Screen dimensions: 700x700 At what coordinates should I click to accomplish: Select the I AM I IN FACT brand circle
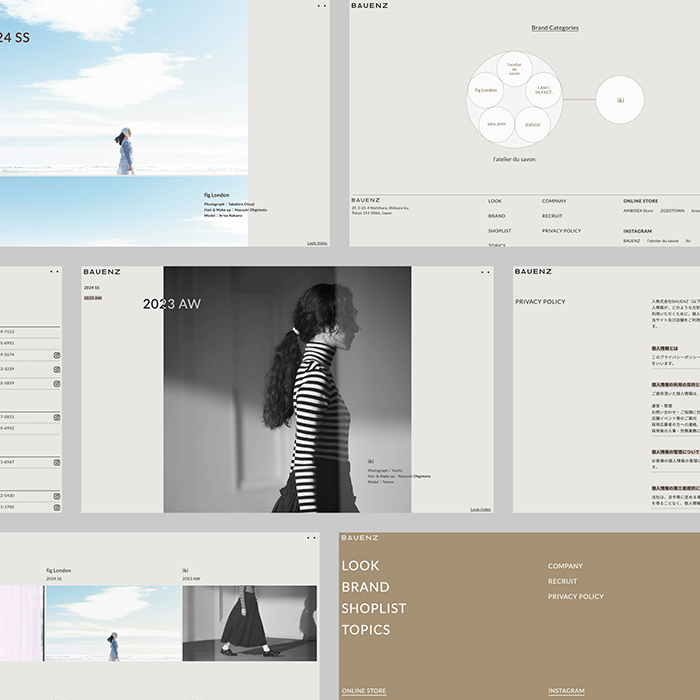(543, 90)
